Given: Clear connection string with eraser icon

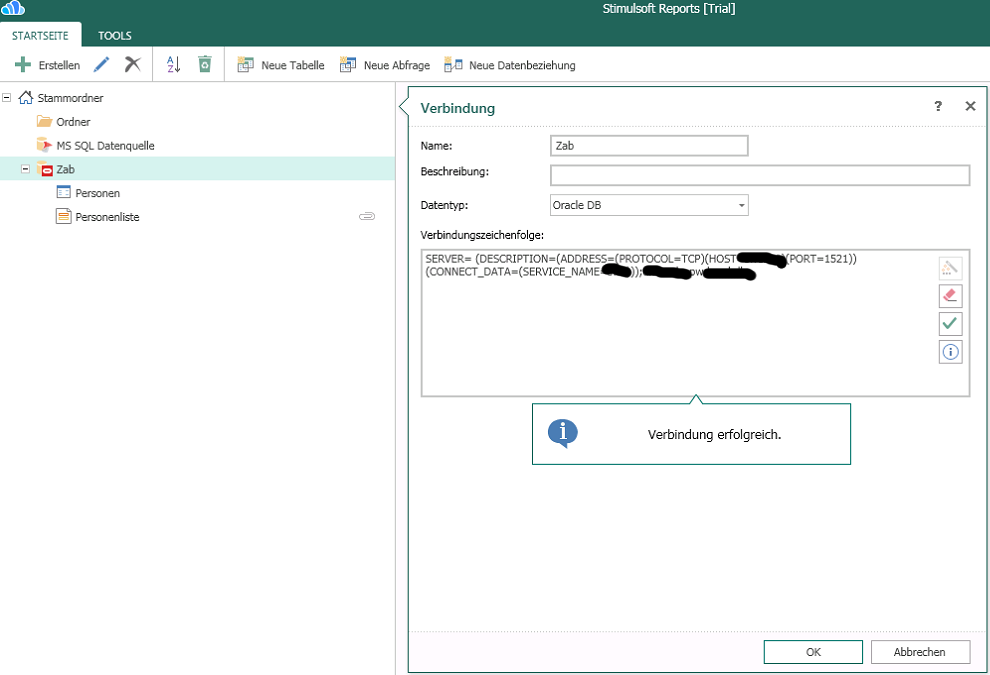Looking at the screenshot, I should 950,295.
